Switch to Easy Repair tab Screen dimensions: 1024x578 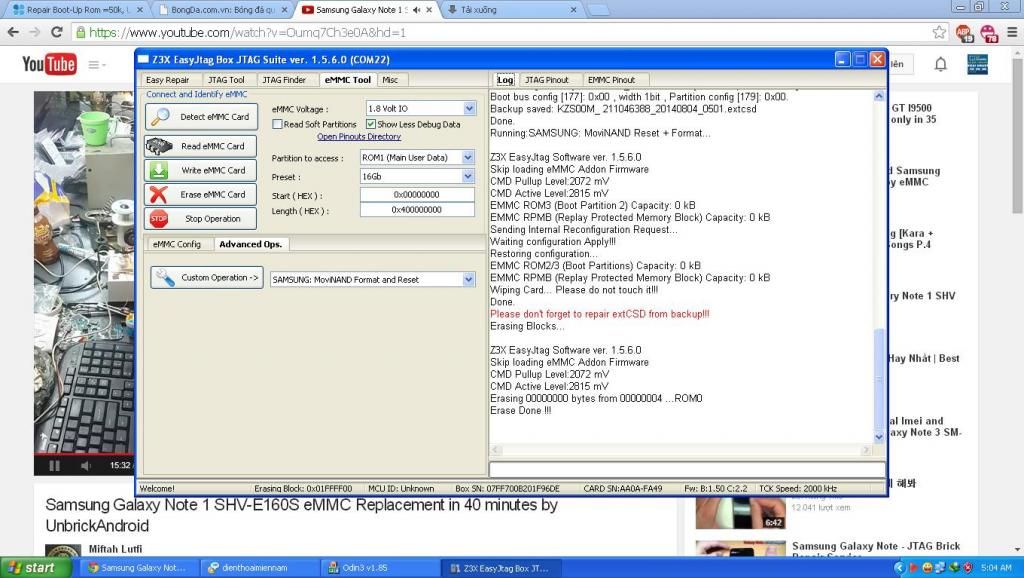pyautogui.click(x=168, y=80)
